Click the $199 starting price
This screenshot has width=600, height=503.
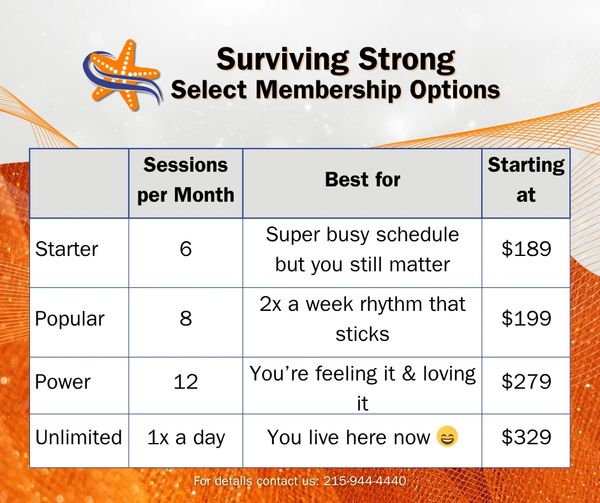point(526,319)
